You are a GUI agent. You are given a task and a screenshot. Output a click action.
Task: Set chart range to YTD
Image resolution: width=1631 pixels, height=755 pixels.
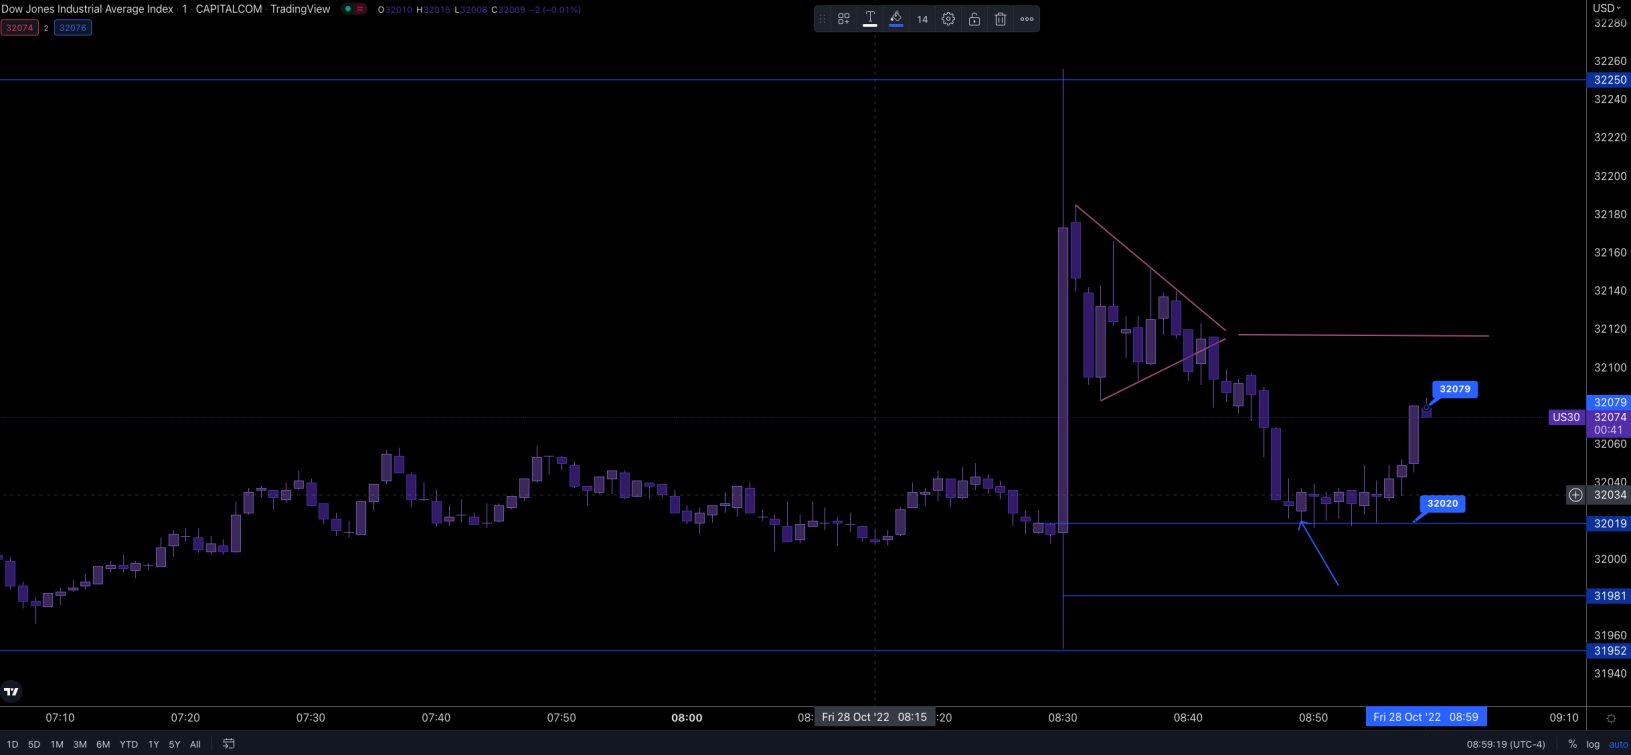pyautogui.click(x=129, y=744)
